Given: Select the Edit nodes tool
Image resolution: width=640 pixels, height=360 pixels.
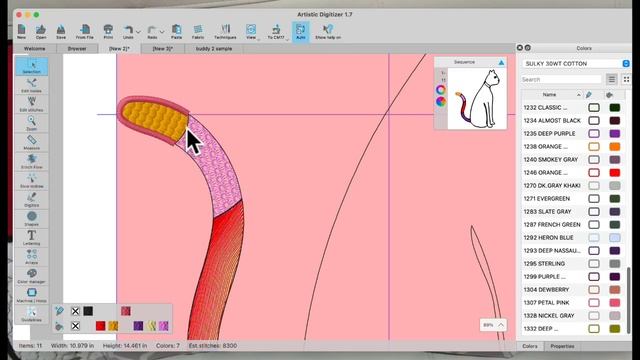Looking at the screenshot, I should coord(31,86).
